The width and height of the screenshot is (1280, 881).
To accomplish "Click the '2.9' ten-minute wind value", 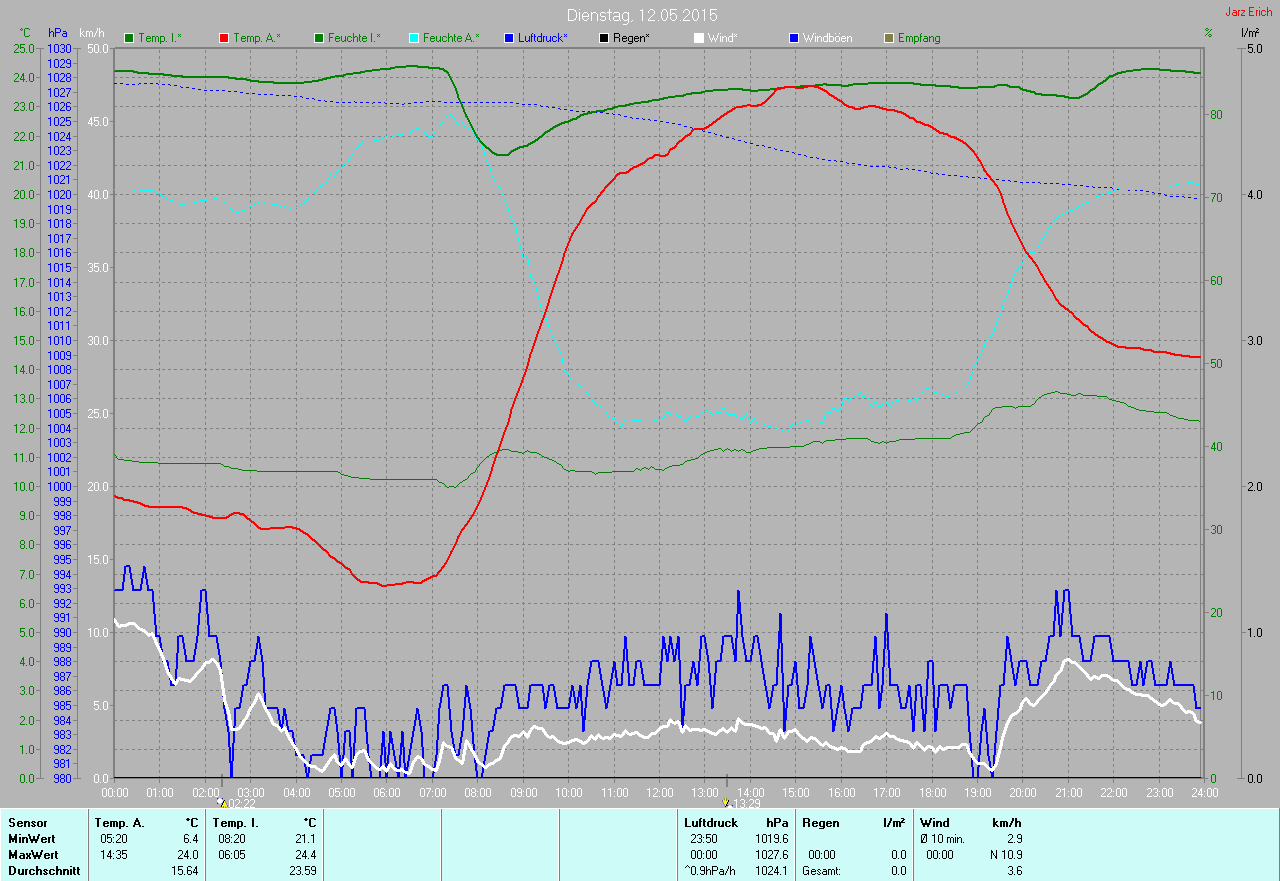I will (x=1014, y=839).
